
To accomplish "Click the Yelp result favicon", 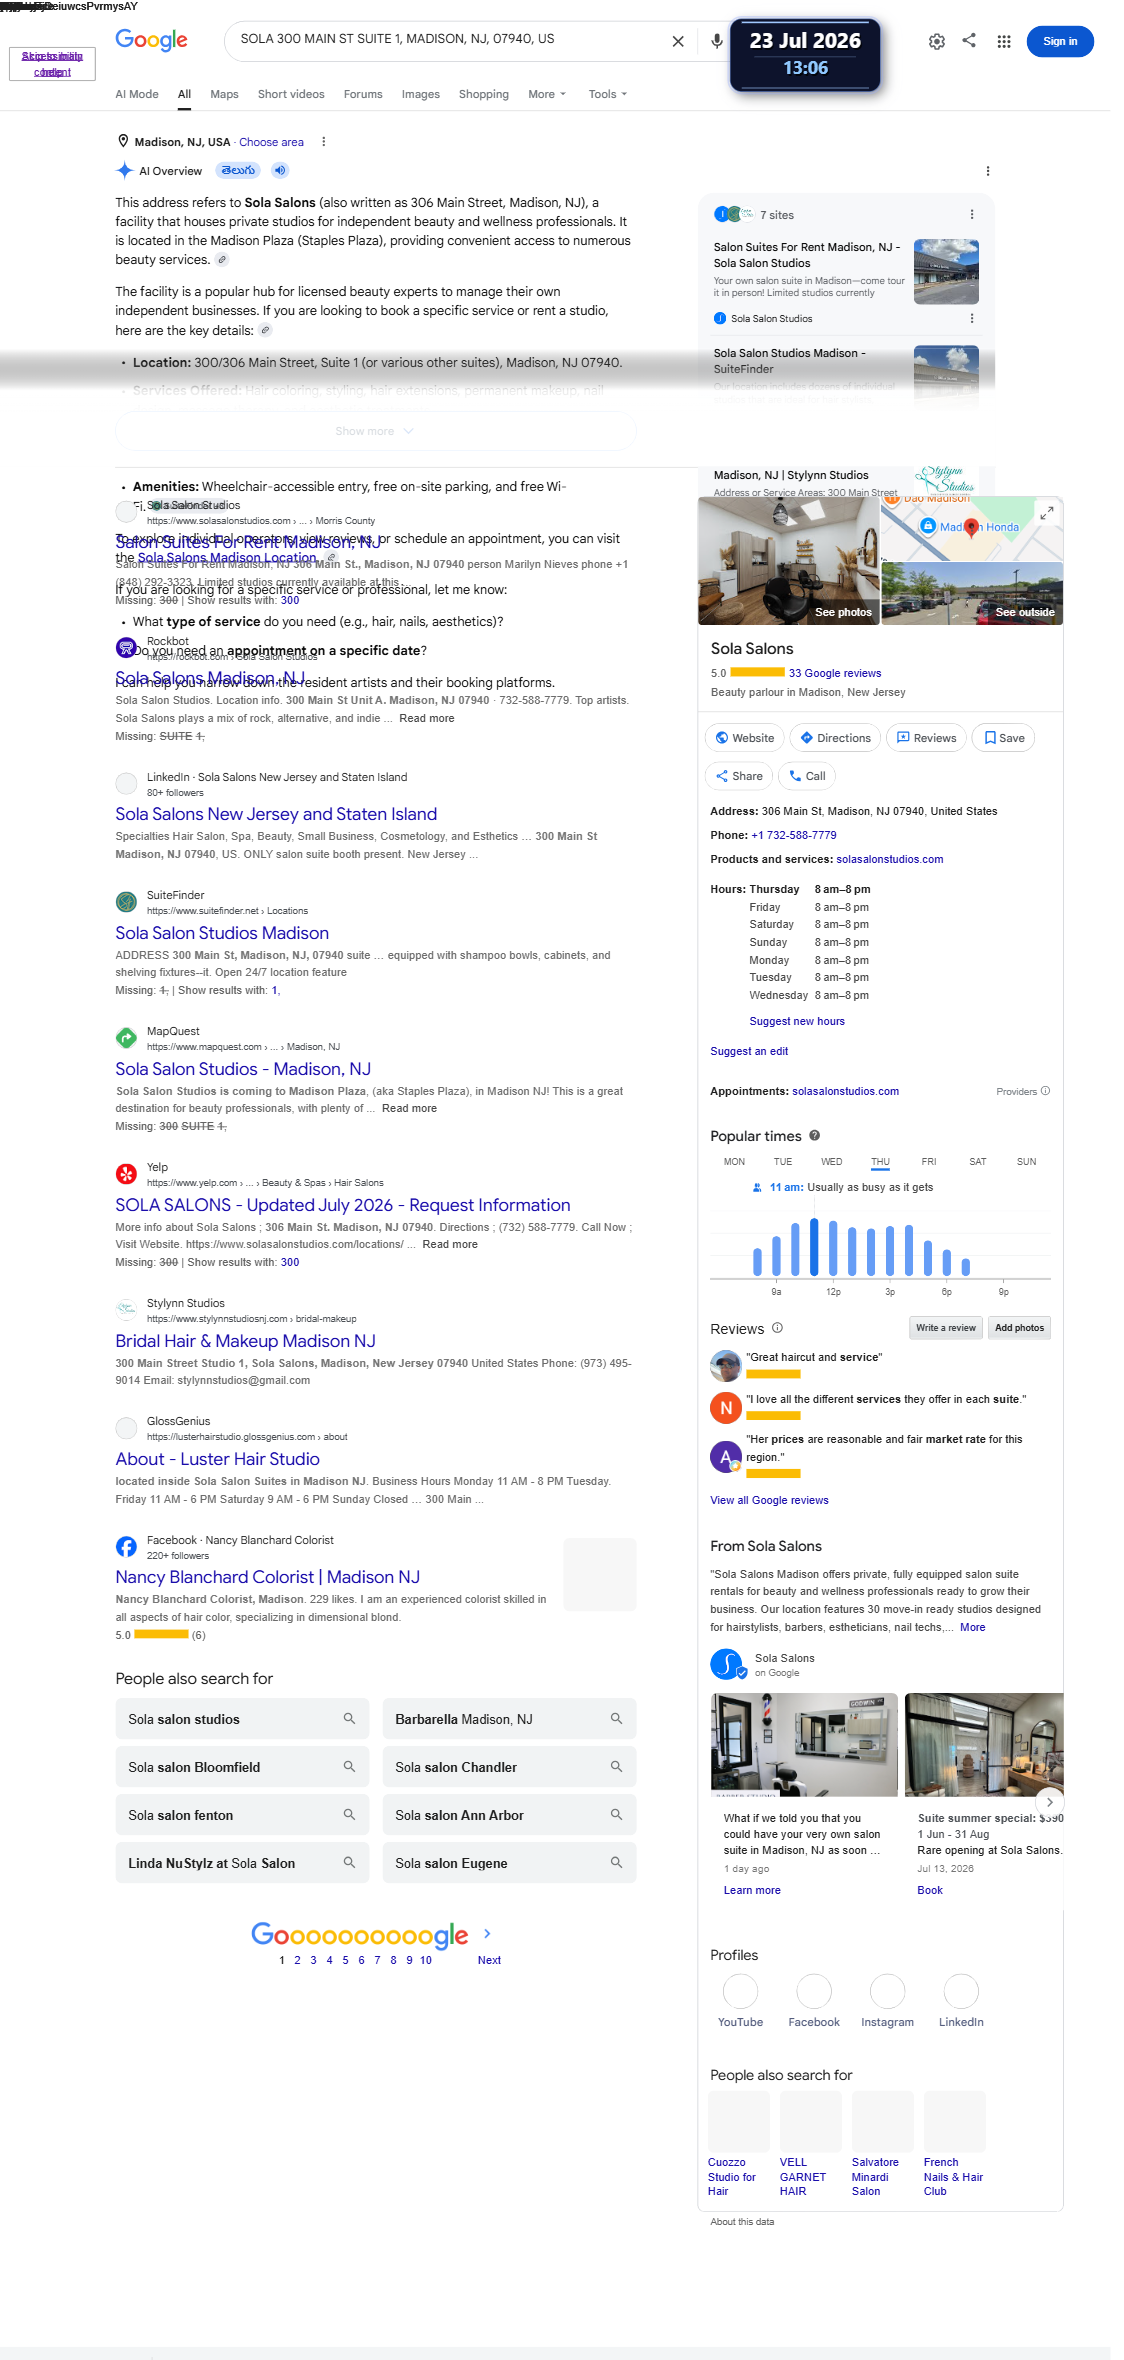I will [126, 1174].
